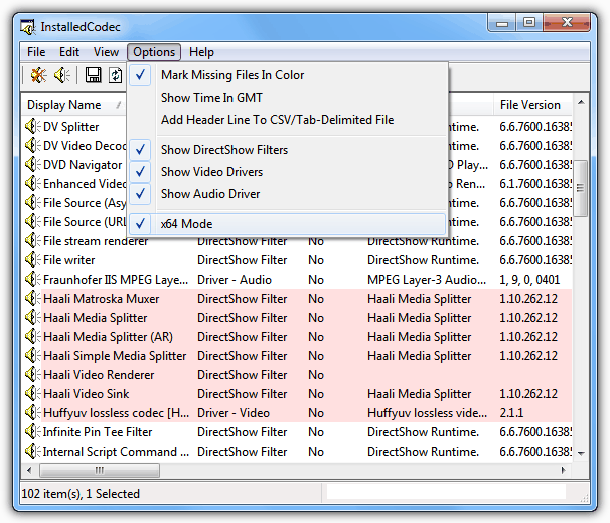Screen dimensions: 610x523
Task: Select the Huffyuv lossless codec row
Action: 297,412
